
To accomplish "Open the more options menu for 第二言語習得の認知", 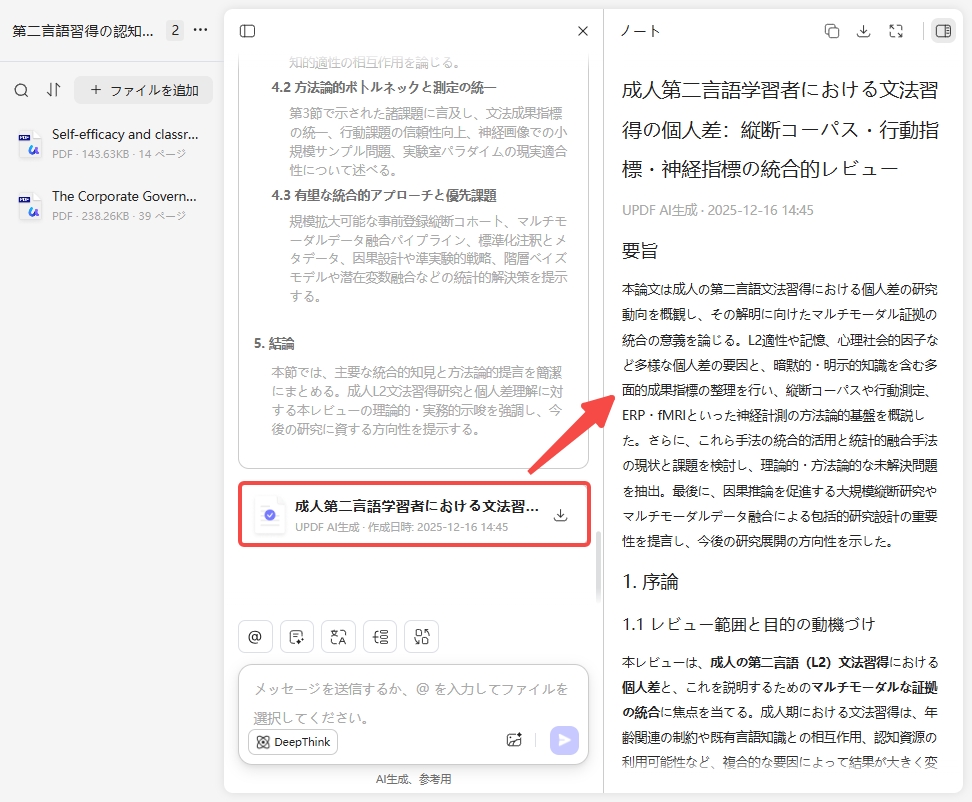I will [x=200, y=31].
